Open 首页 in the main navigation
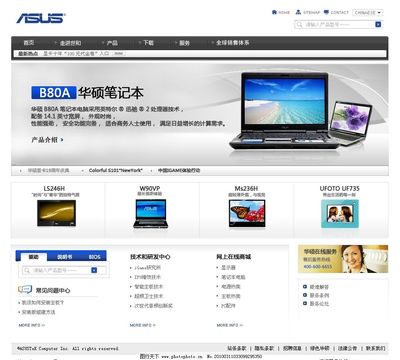Image resolution: width=400 pixels, height=360 pixels. 29,43
